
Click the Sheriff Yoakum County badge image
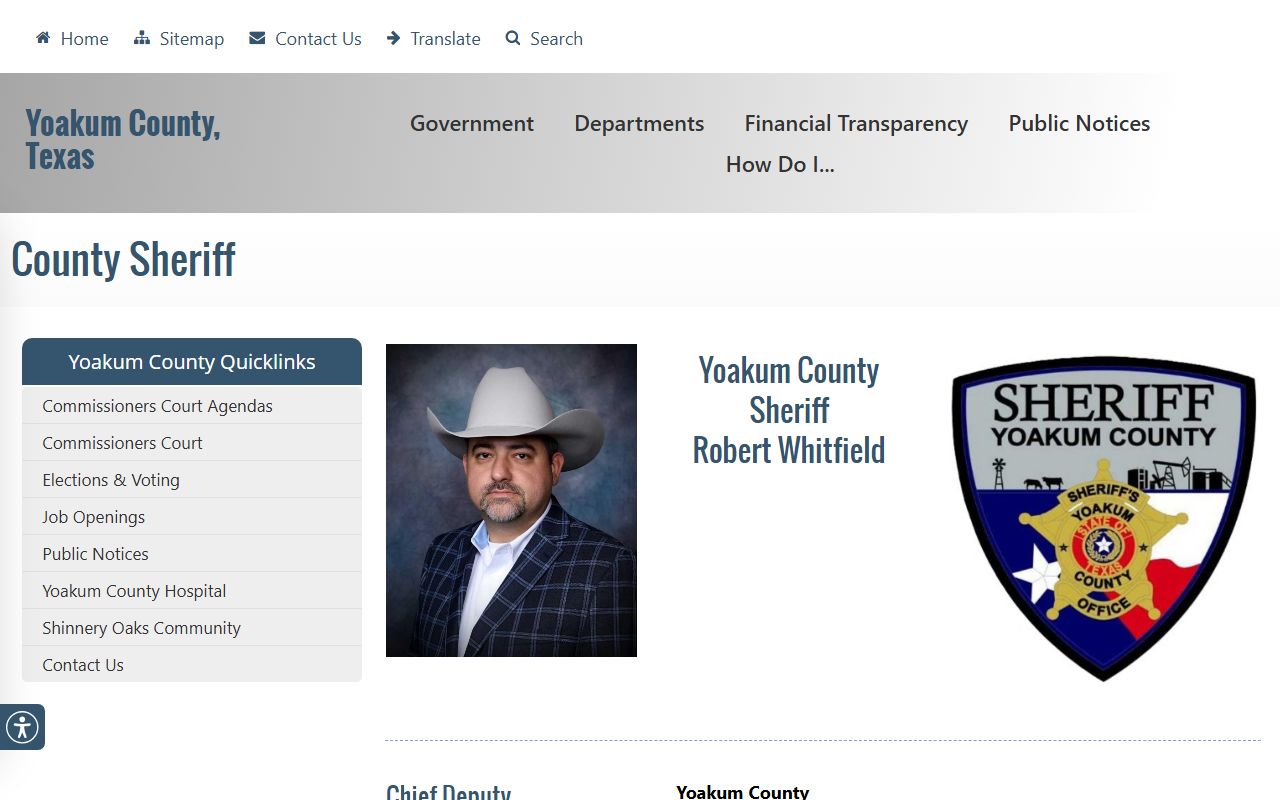click(1103, 518)
